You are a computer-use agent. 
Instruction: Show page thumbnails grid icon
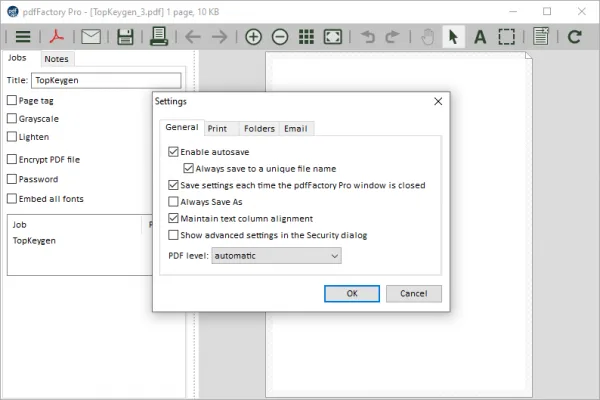point(307,37)
